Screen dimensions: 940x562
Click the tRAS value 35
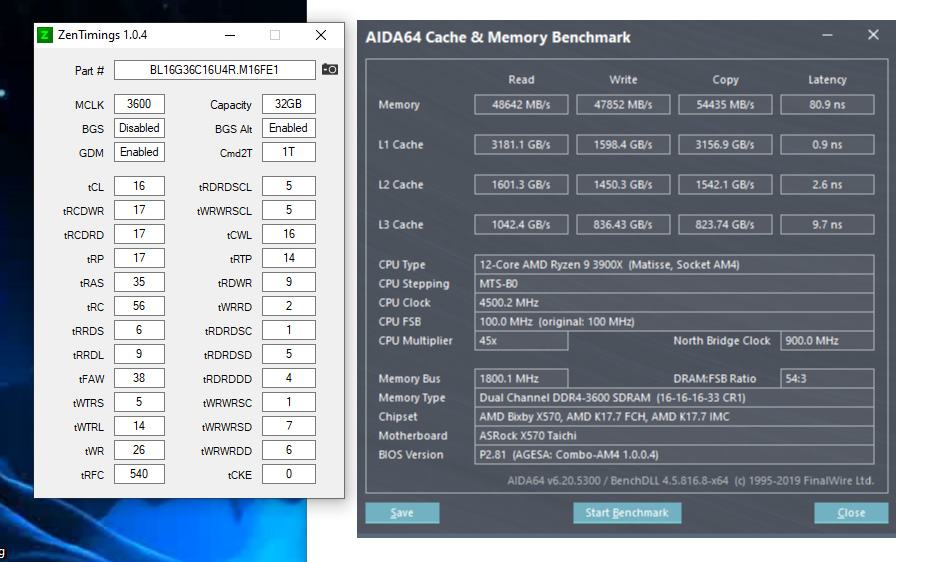(139, 282)
